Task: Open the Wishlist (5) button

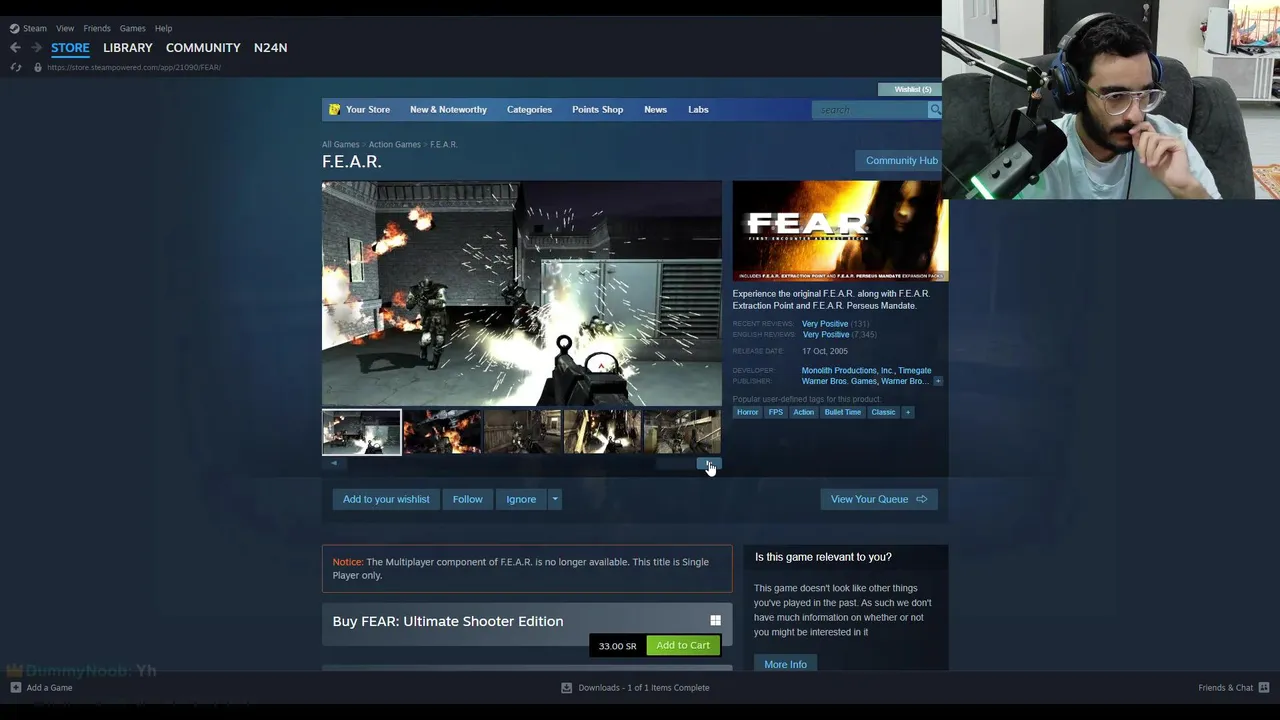Action: (909, 89)
